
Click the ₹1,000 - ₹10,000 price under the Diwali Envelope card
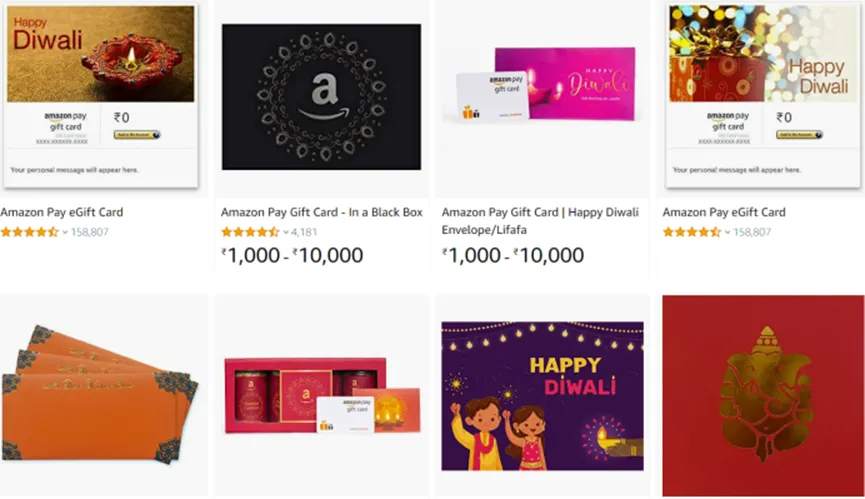pyautogui.click(x=512, y=255)
